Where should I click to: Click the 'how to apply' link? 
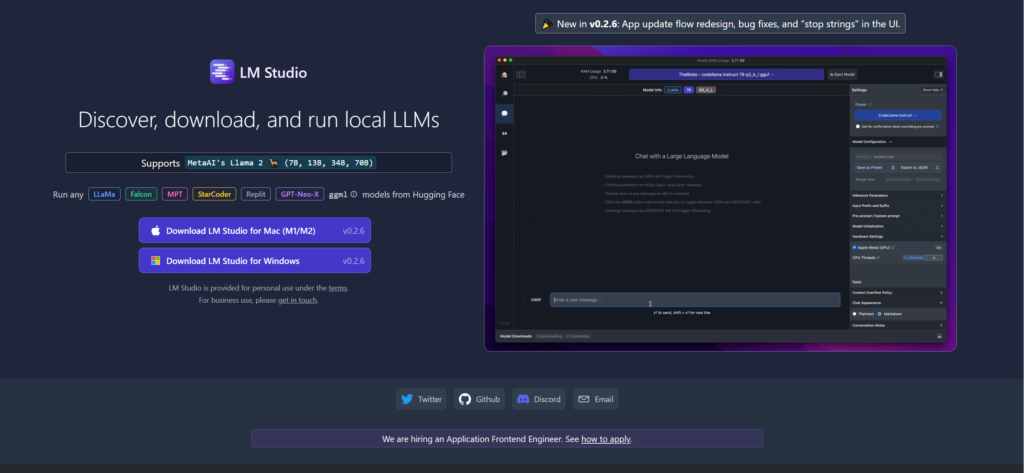pyautogui.click(x=606, y=439)
